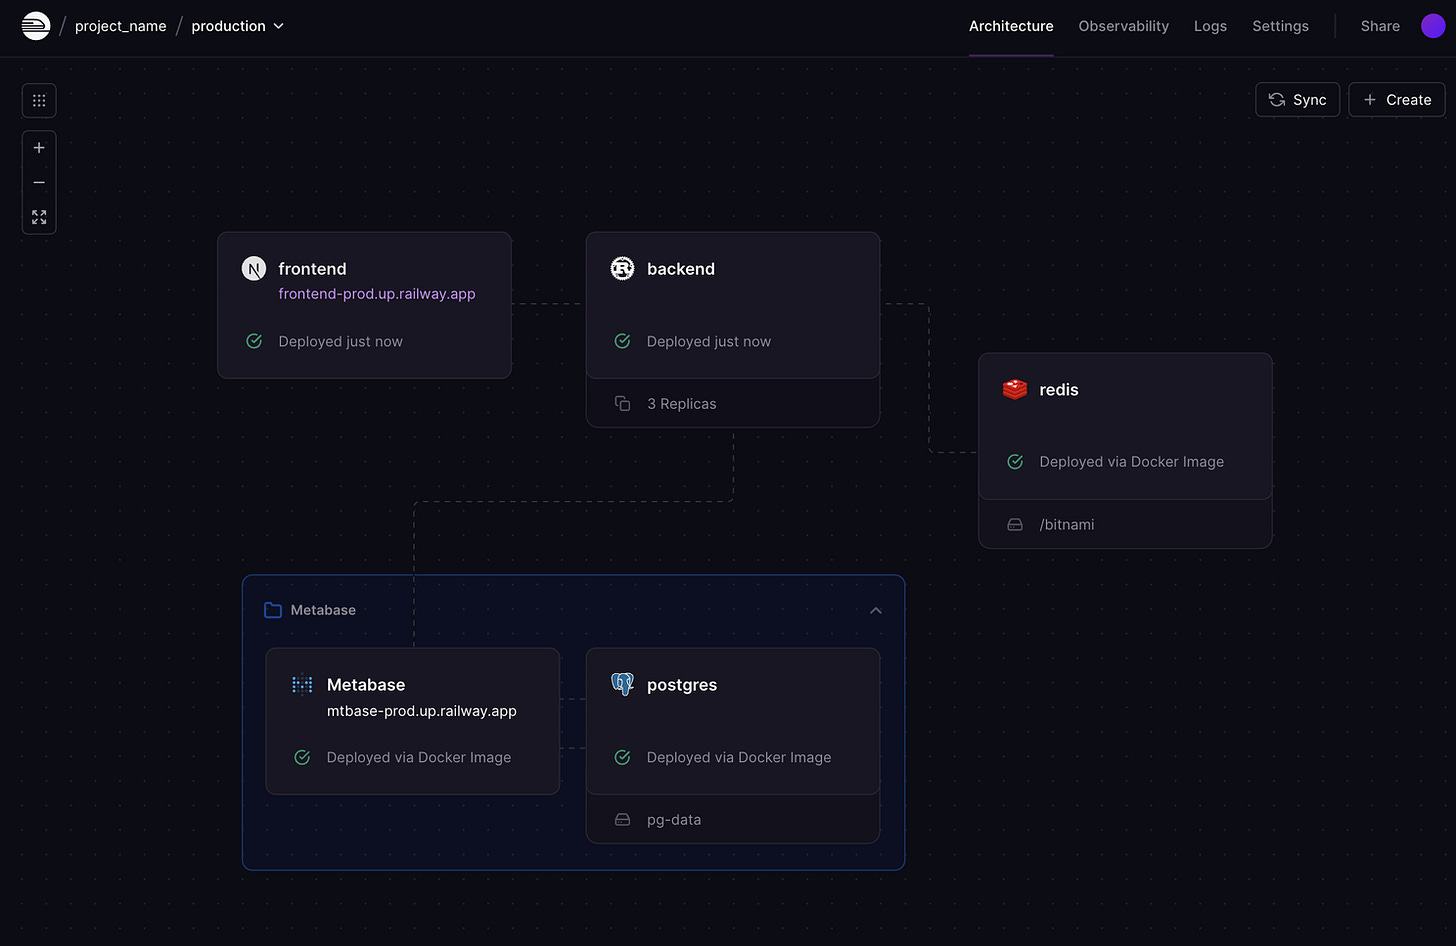Open the project_name breadcrumb link
This screenshot has height=946, width=1456.
click(121, 26)
